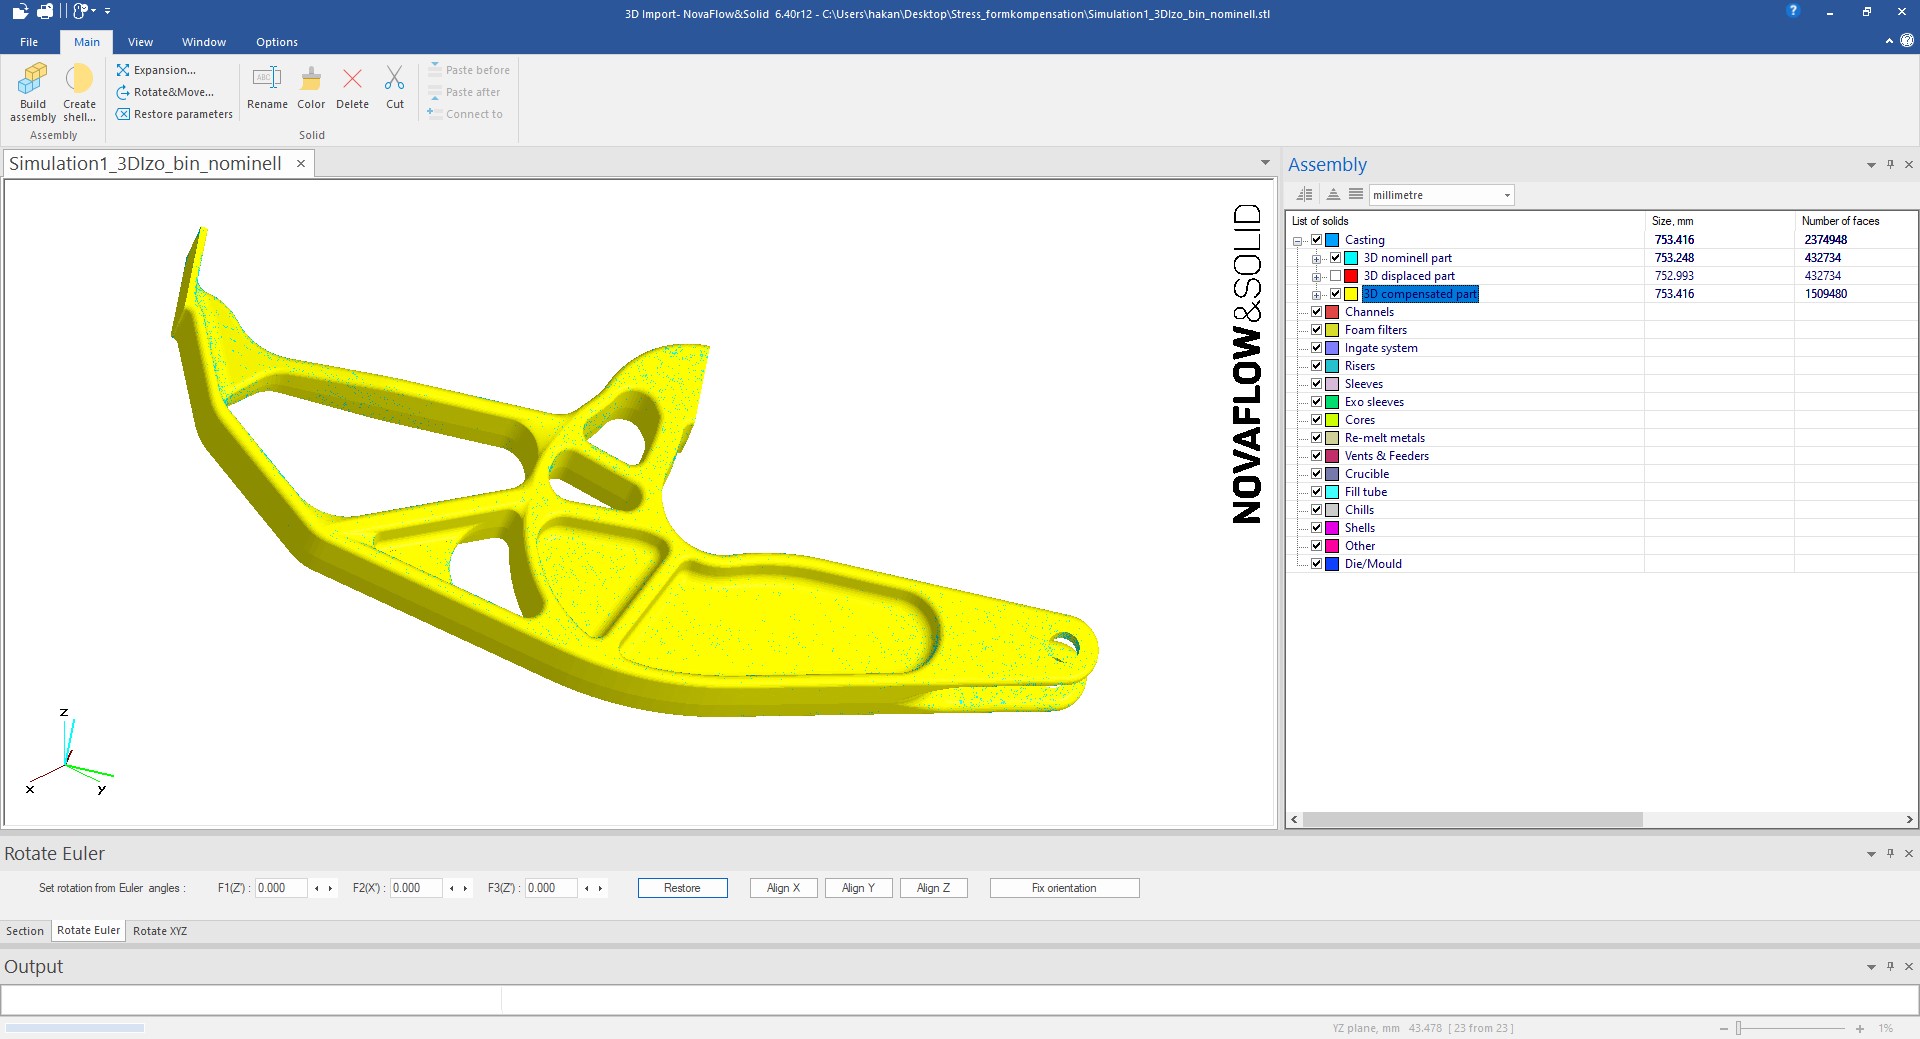Toggle the Risers visibility checkbox
Screen dimensions: 1920x1039
coord(1317,366)
